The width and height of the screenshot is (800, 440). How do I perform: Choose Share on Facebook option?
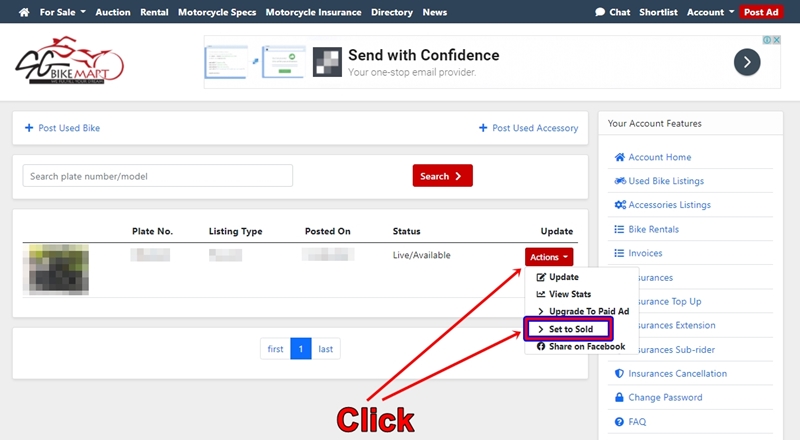point(580,346)
